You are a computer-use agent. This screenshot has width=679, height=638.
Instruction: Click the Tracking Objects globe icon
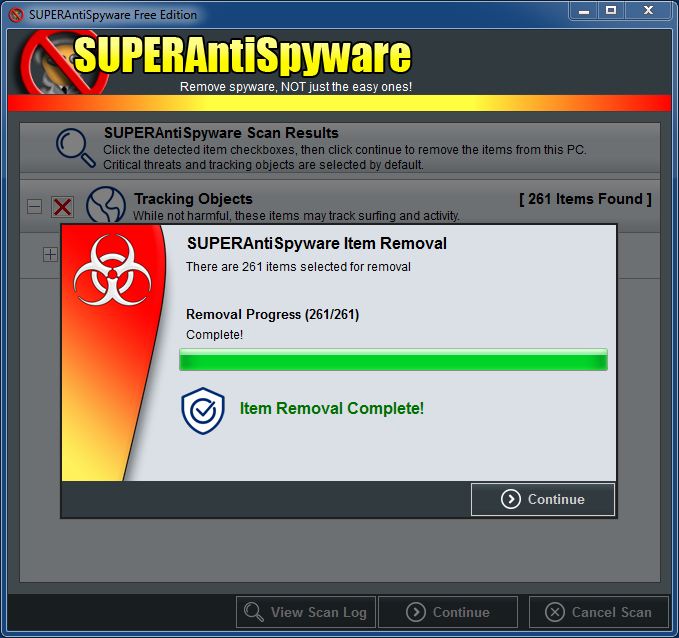click(106, 204)
